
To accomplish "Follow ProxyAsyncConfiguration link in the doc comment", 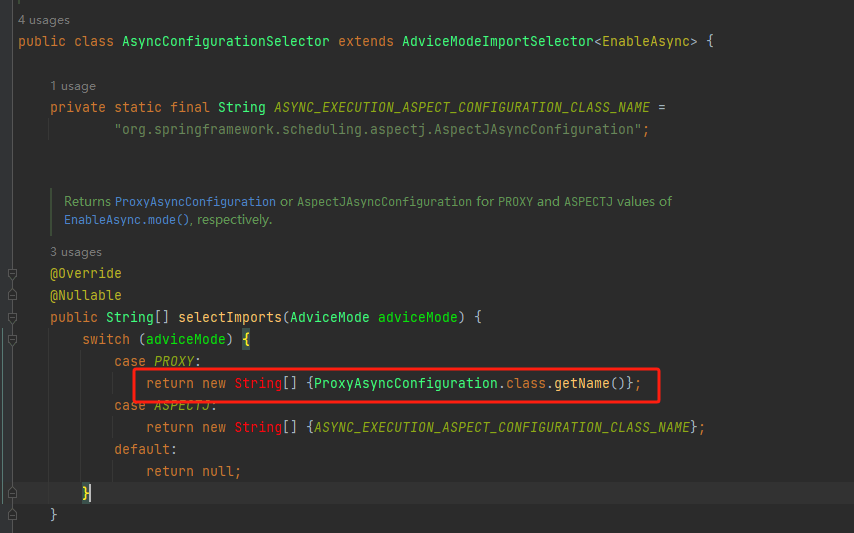I will click(x=195, y=201).
